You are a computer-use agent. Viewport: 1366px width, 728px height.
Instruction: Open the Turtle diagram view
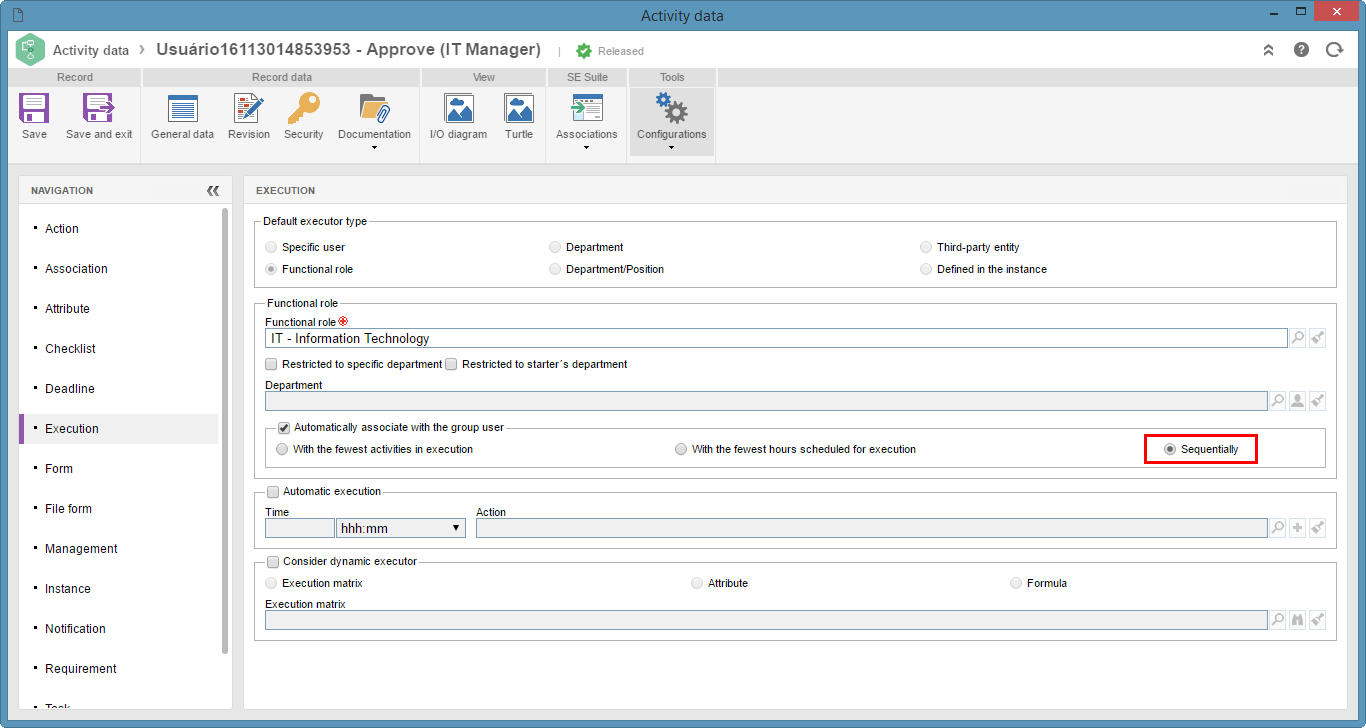pyautogui.click(x=519, y=117)
